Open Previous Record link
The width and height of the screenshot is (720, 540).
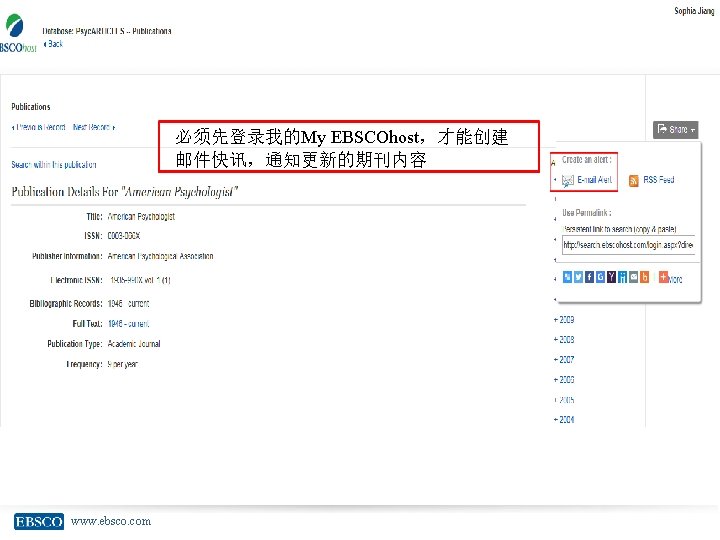39,127
